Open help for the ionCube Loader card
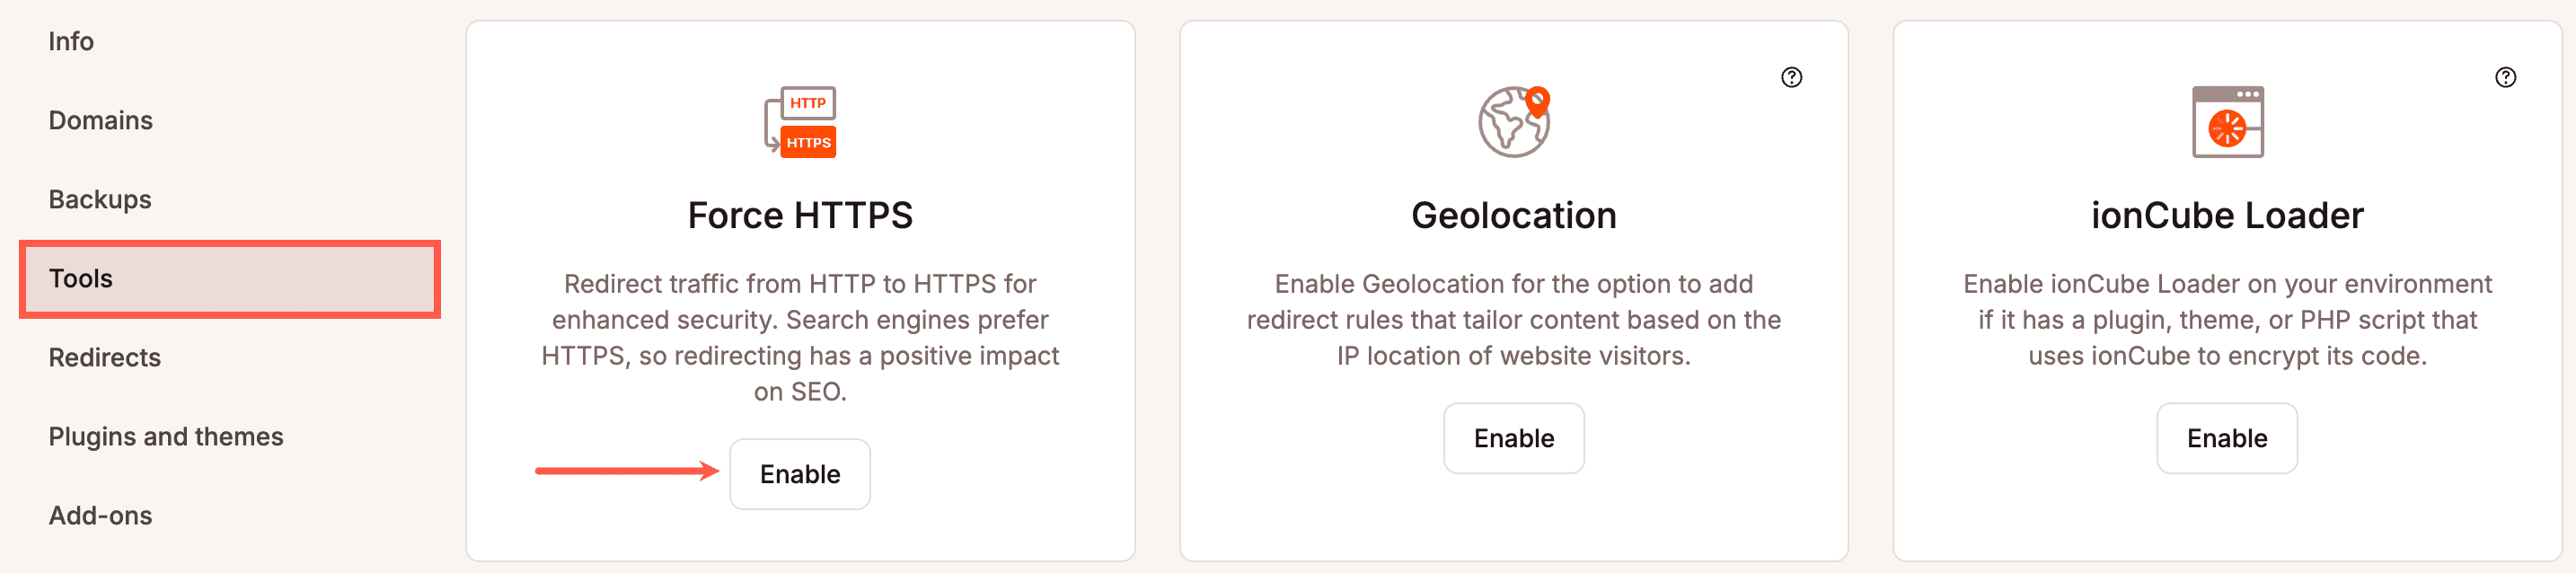2576x573 pixels. tap(2505, 77)
